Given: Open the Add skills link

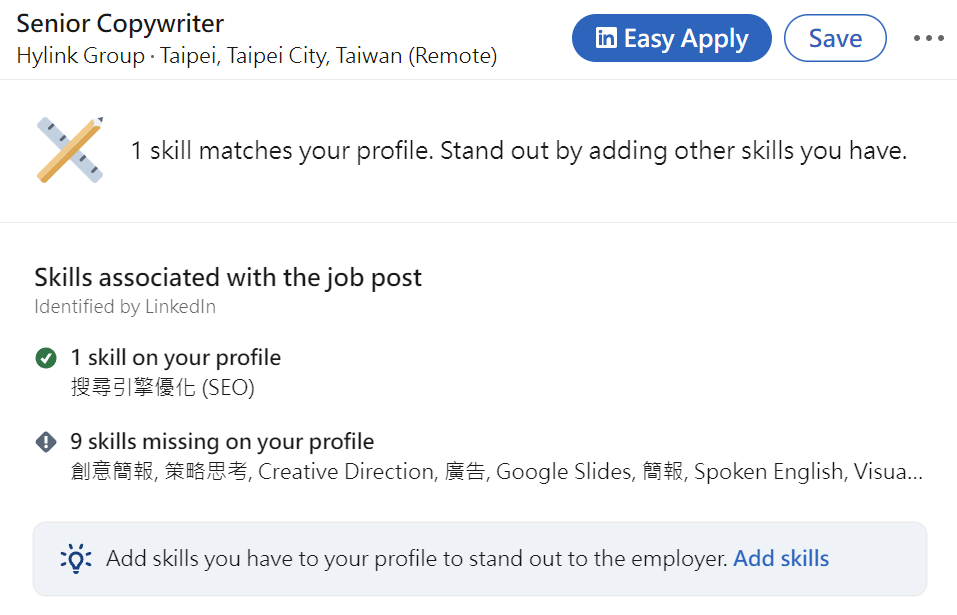Looking at the screenshot, I should pyautogui.click(x=781, y=558).
